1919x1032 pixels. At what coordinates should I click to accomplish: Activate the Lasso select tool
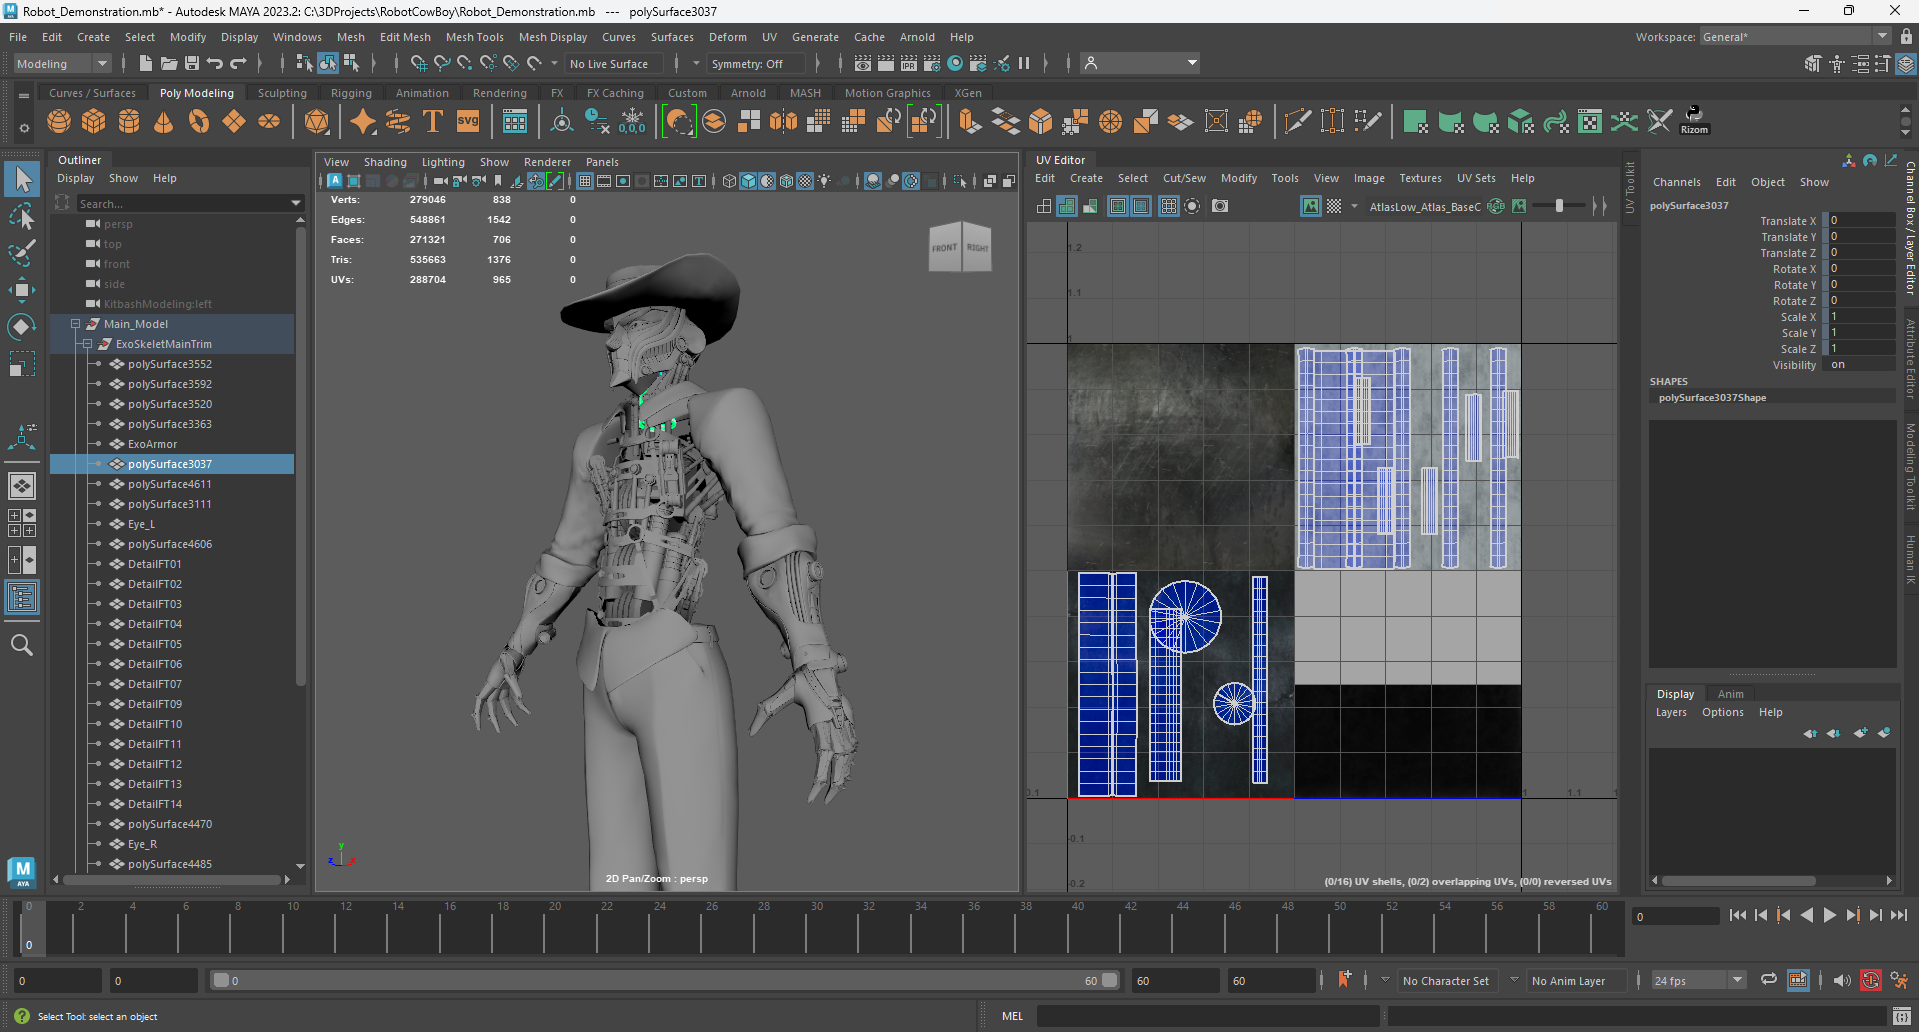21,216
